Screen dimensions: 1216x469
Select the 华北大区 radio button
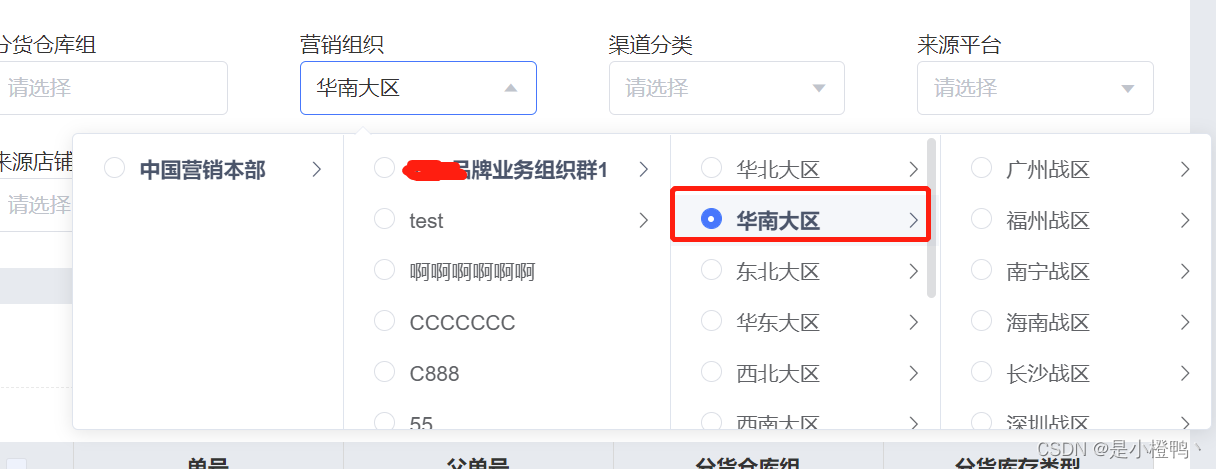(x=711, y=167)
